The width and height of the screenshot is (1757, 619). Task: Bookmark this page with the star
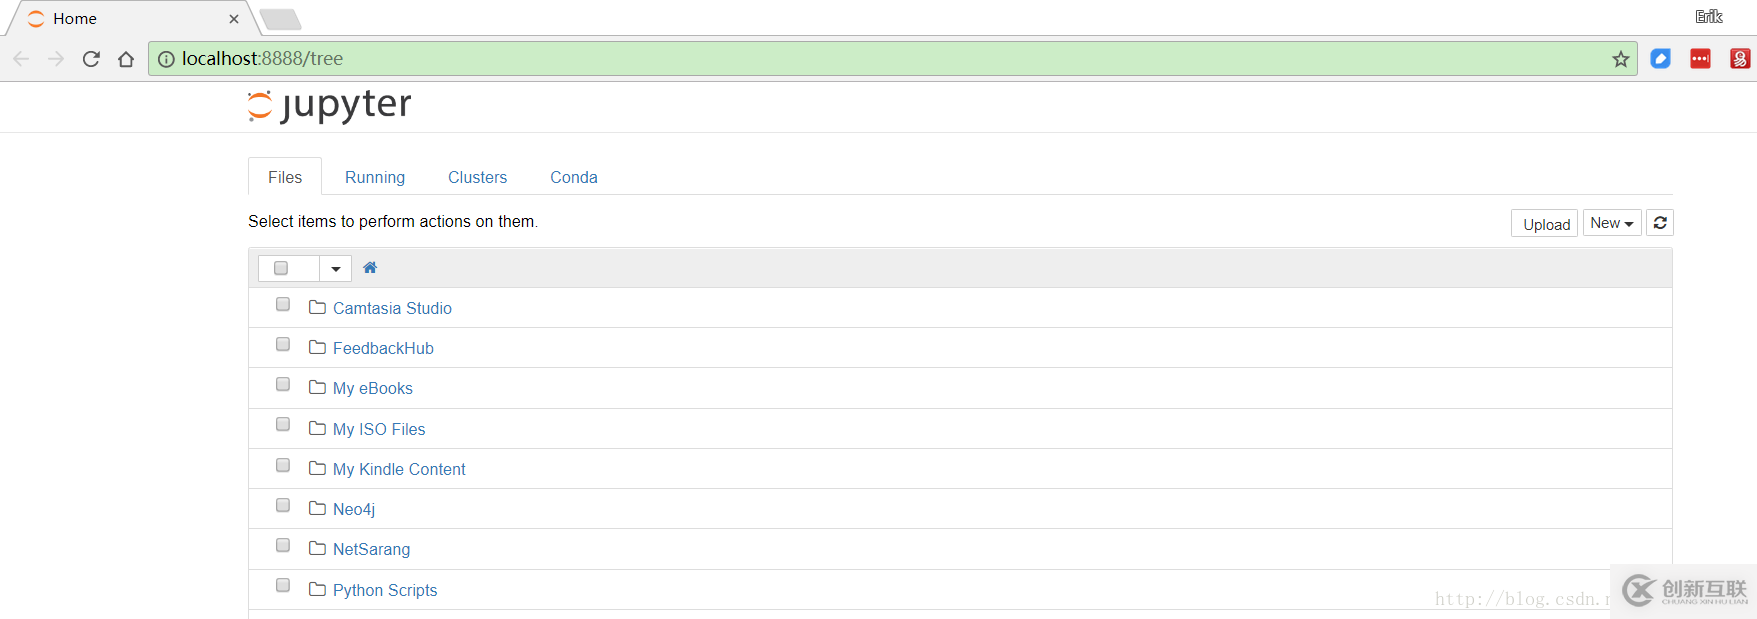tap(1621, 59)
